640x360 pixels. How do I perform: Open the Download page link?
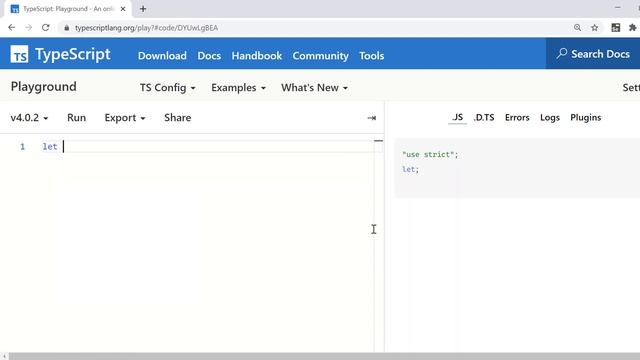coord(162,56)
